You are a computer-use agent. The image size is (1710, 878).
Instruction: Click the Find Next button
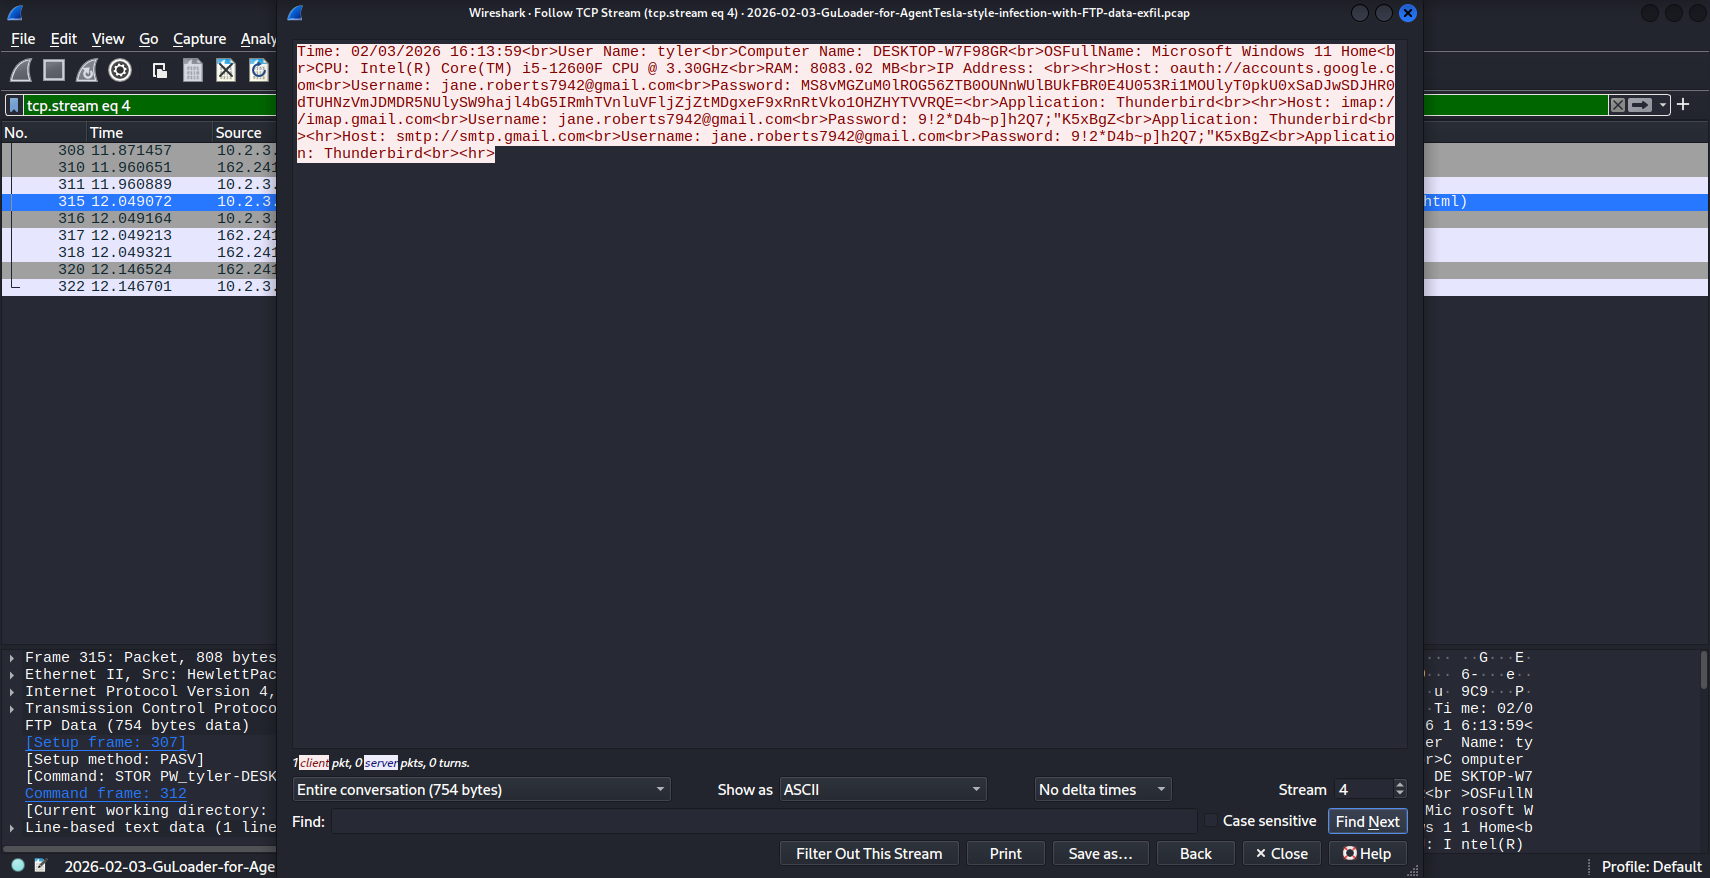[1368, 822]
